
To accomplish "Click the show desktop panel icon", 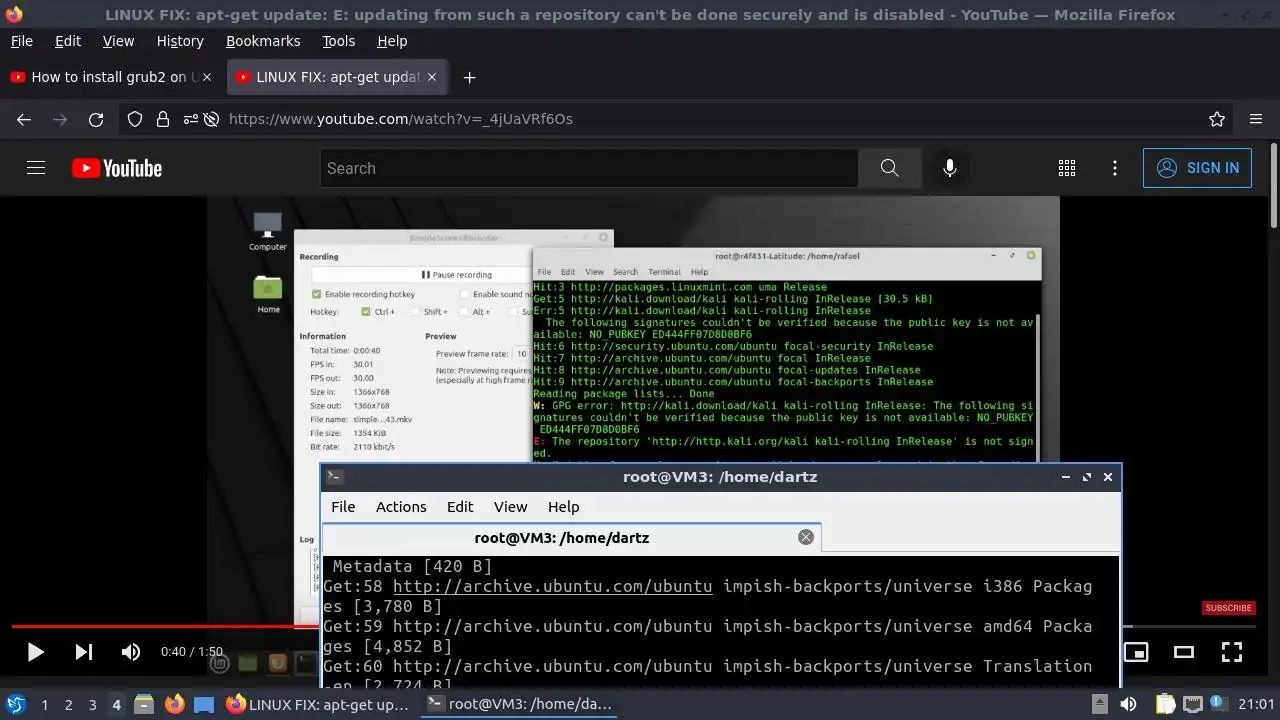I will (x=203, y=704).
